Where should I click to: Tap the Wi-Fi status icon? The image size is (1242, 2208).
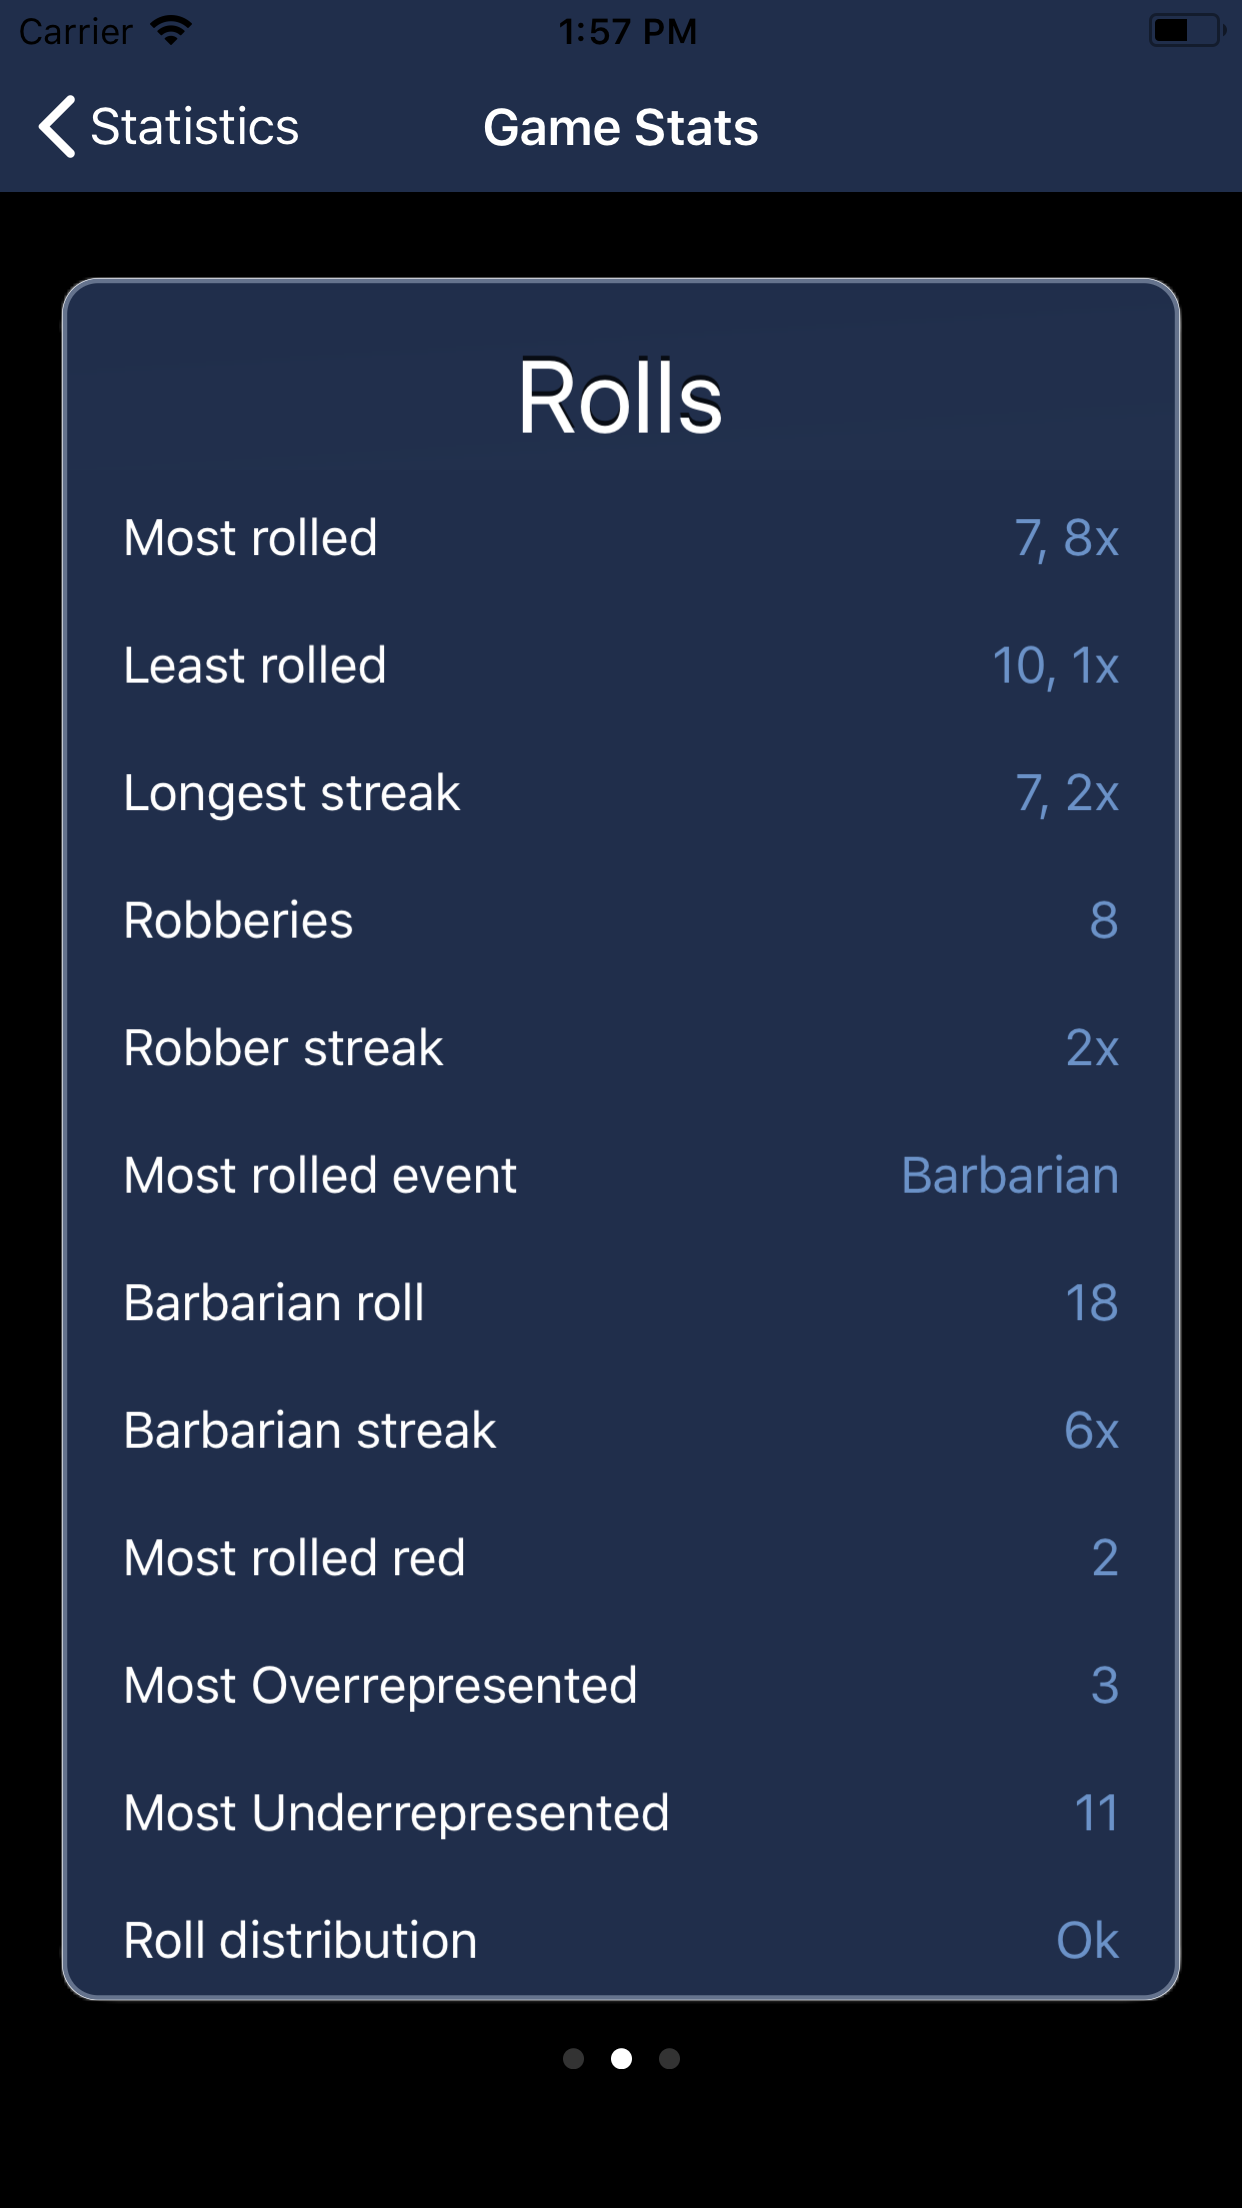pyautogui.click(x=171, y=30)
